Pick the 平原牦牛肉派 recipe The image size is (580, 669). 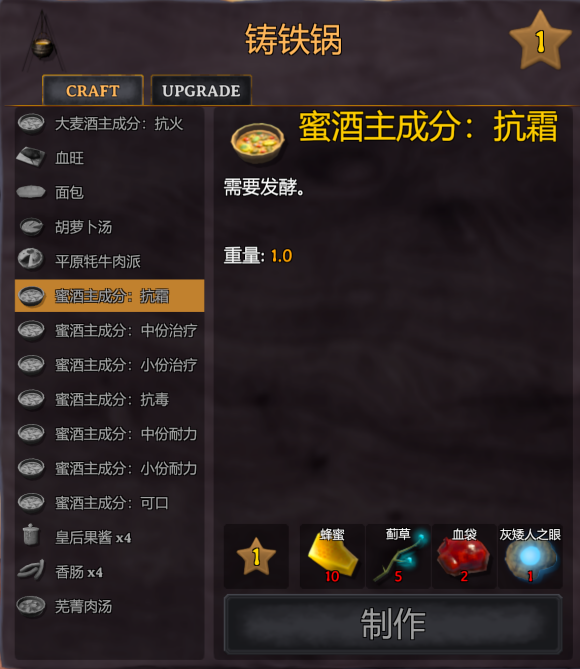pos(109,261)
